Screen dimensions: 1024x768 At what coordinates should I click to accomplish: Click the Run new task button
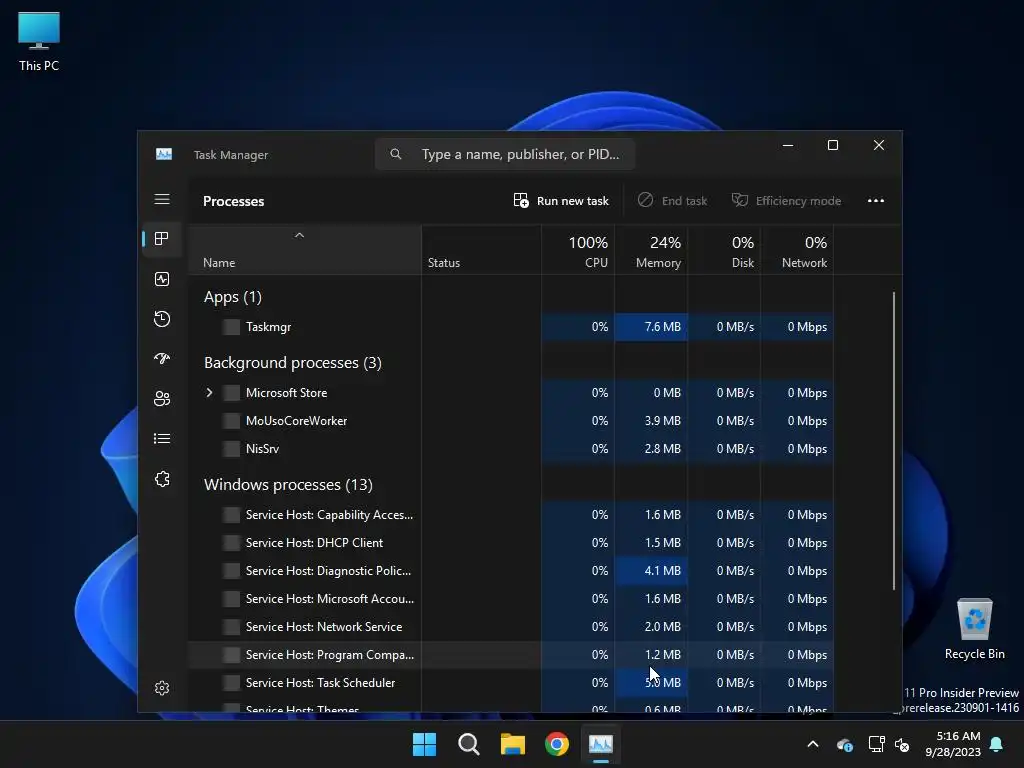561,200
